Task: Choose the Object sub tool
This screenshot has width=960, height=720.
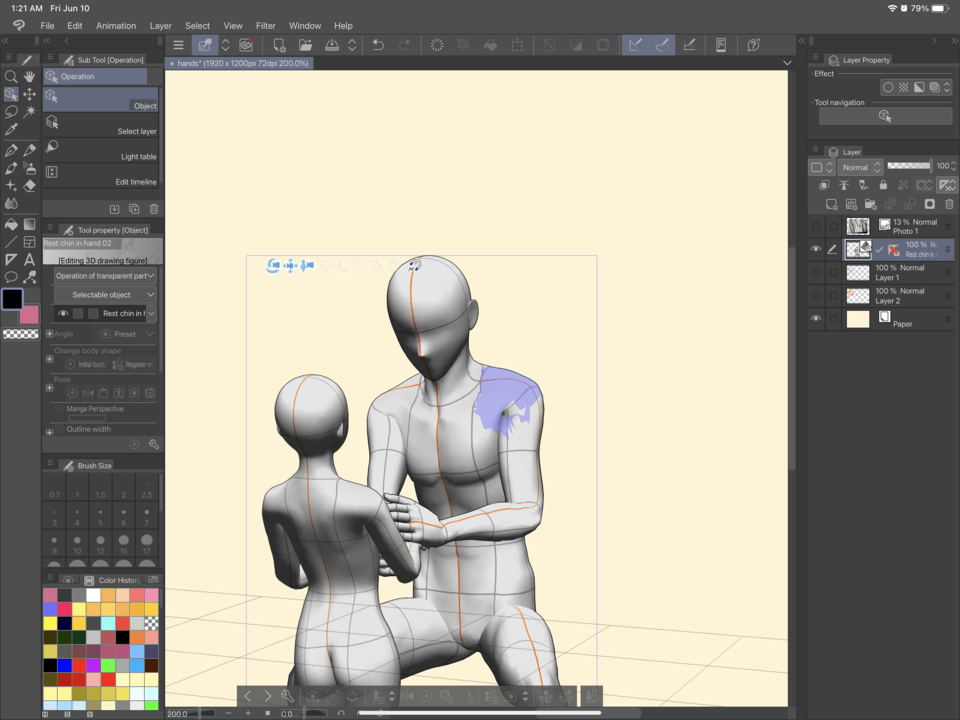Action: coord(101,99)
